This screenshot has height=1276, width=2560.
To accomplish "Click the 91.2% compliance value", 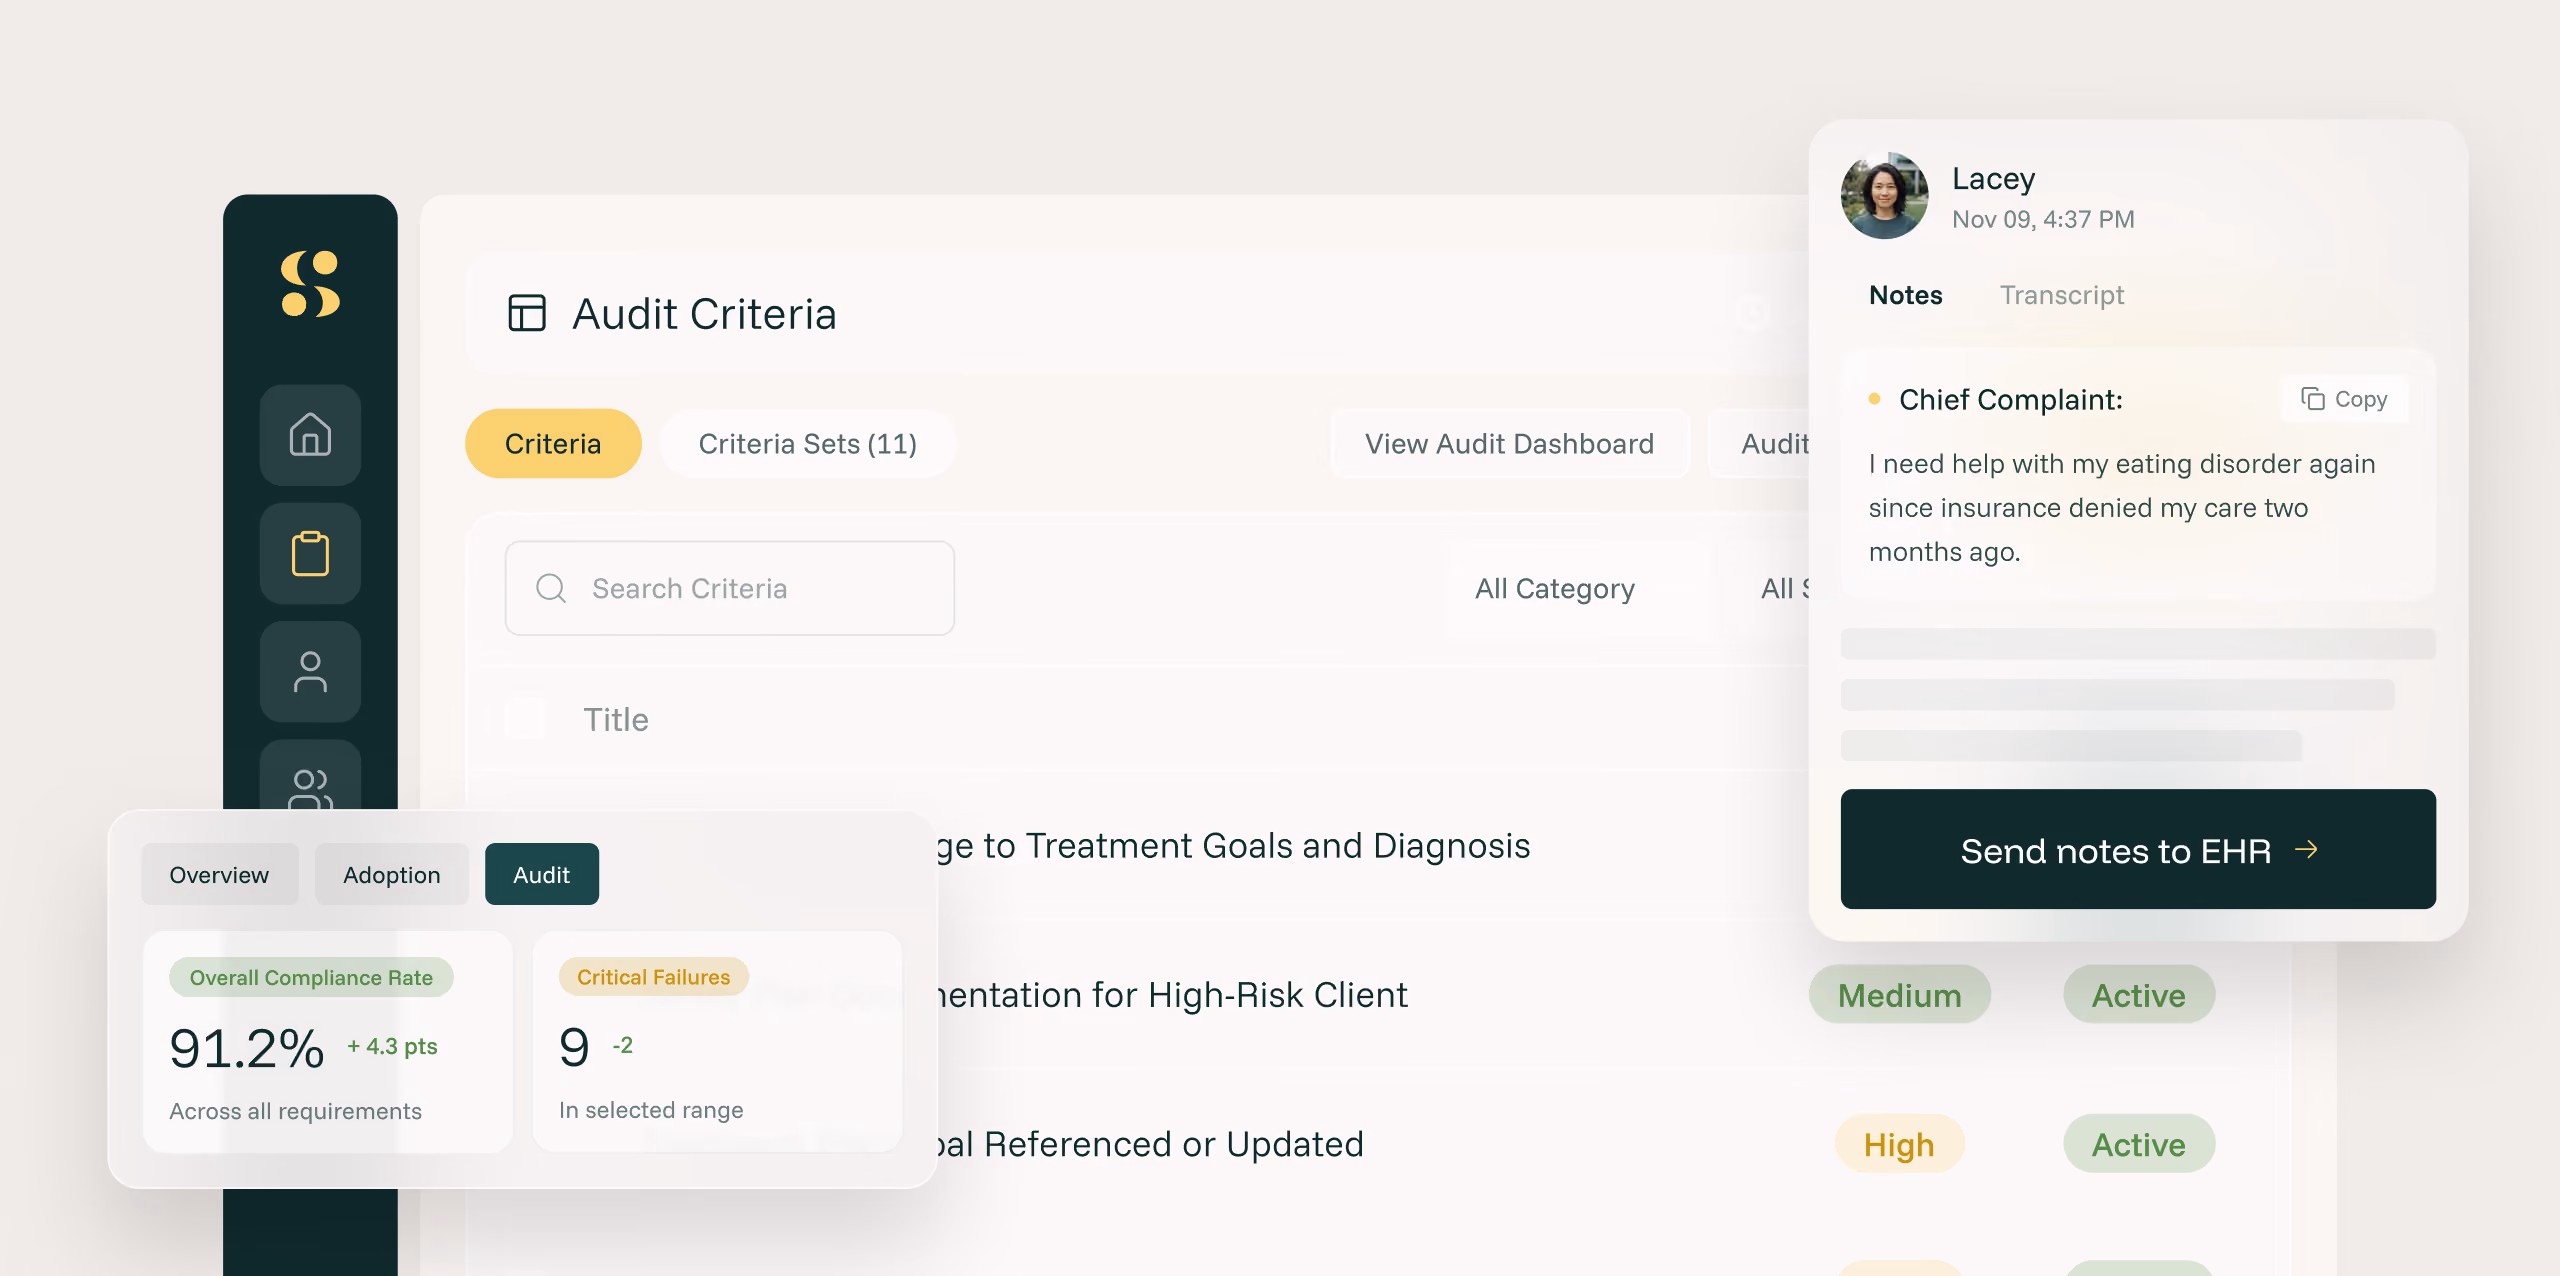I will pyautogui.click(x=247, y=1048).
